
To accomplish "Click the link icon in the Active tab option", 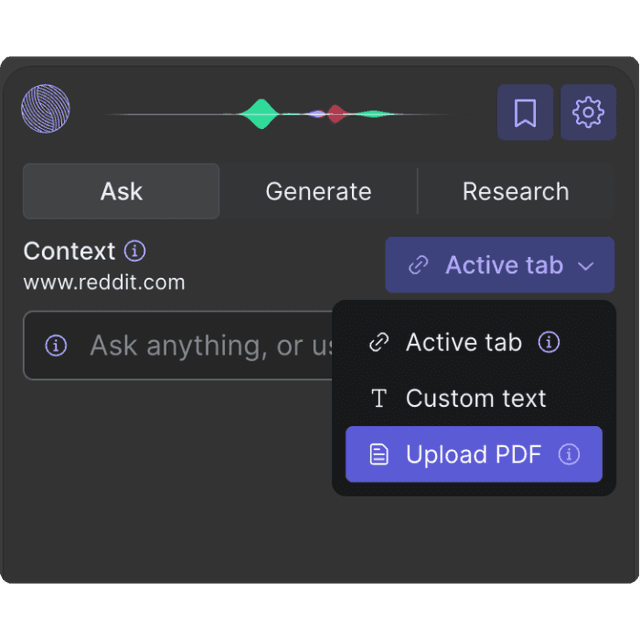I will click(x=379, y=343).
